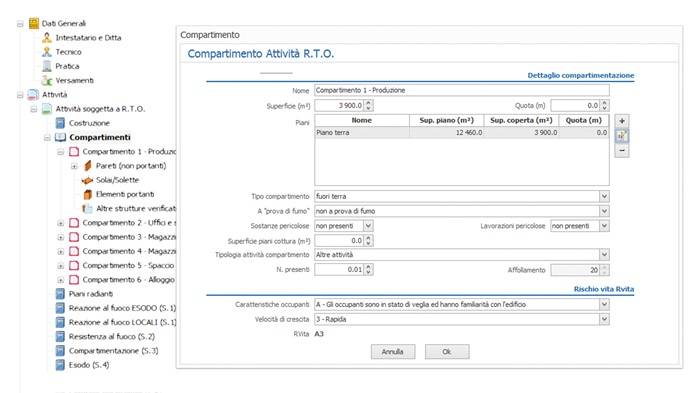Adjust the N. presenti spinner arrows
The image size is (700, 393).
(x=368, y=270)
